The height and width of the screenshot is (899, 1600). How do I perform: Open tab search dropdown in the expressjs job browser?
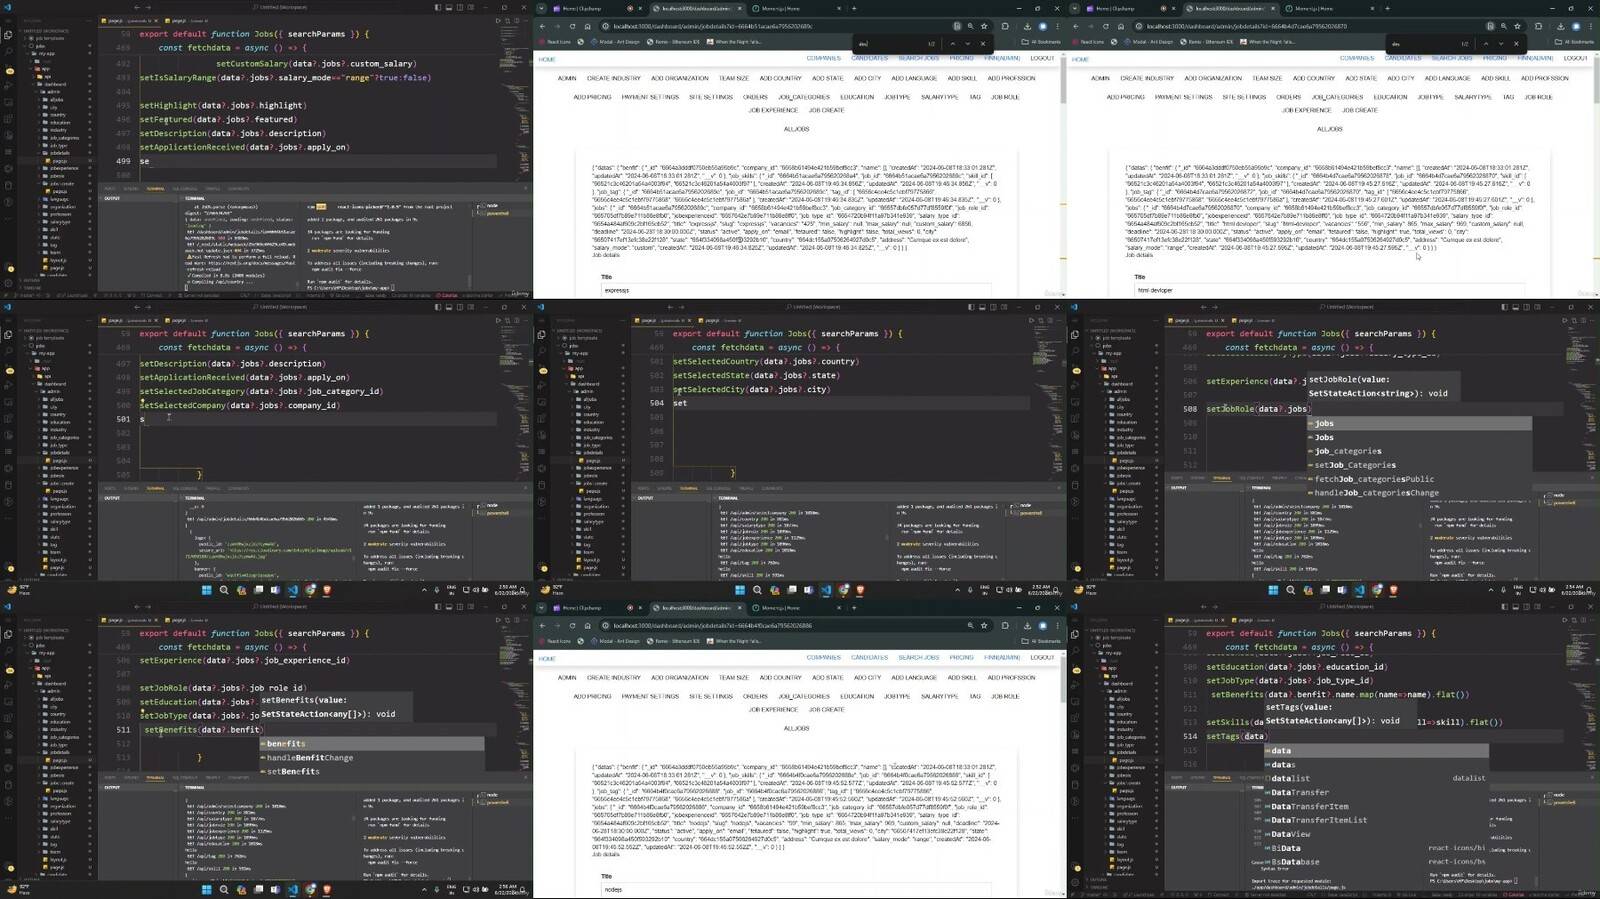[x=541, y=8]
